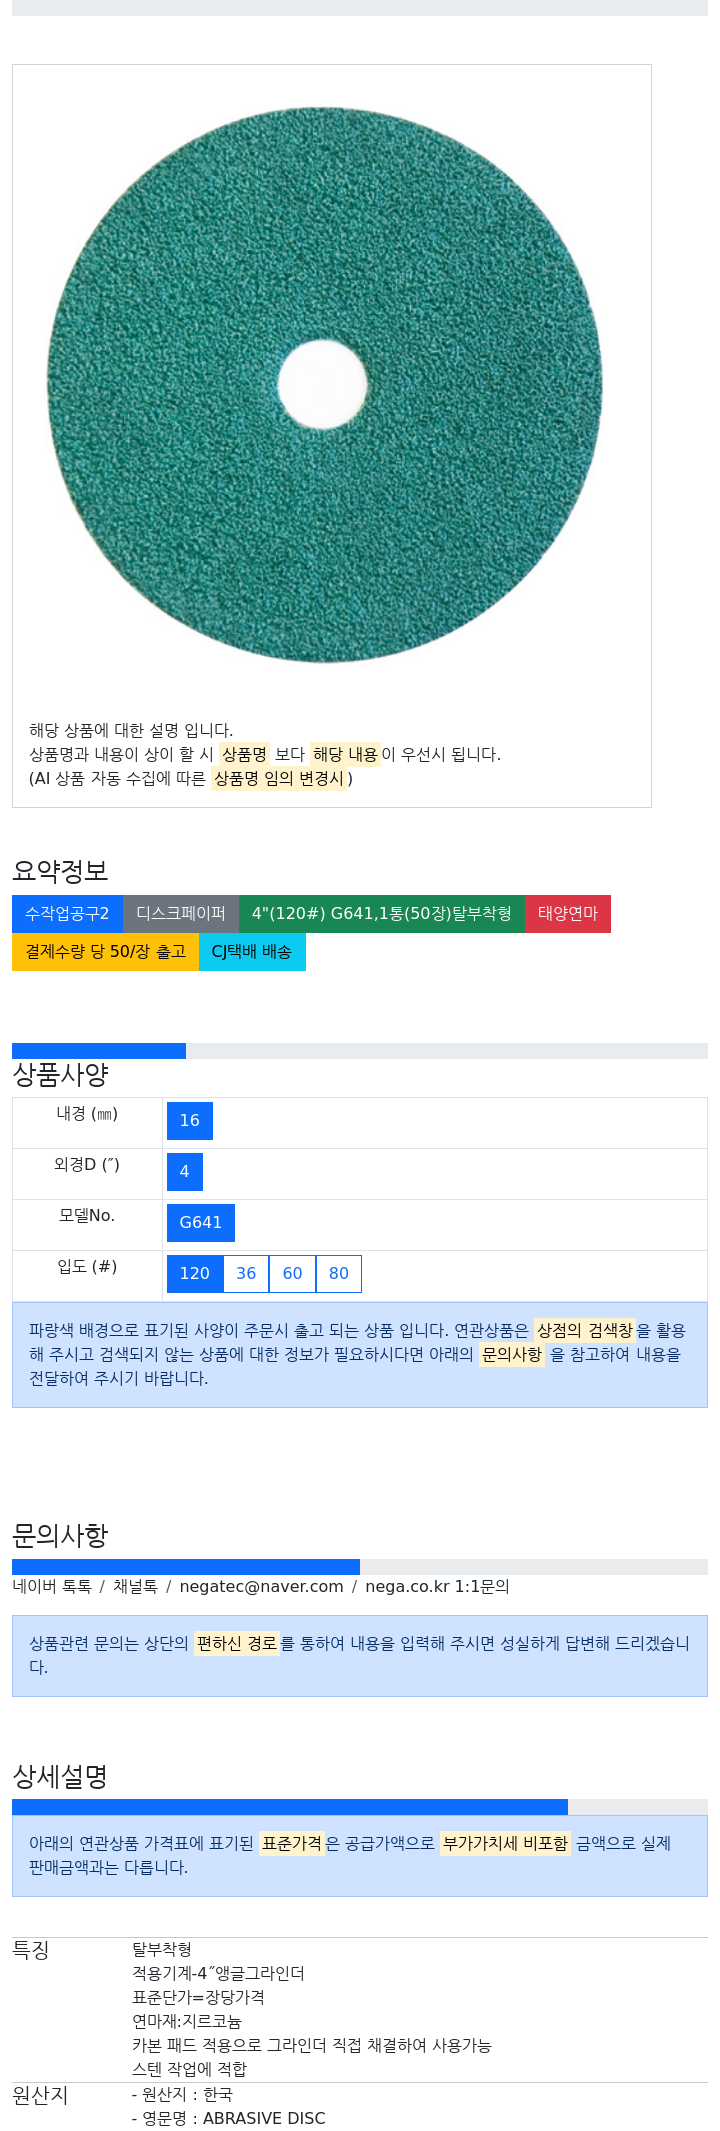Screen dimensions: 720x2131
Task: Open nega.co.kr 1:1문의 link
Action: click(437, 1587)
